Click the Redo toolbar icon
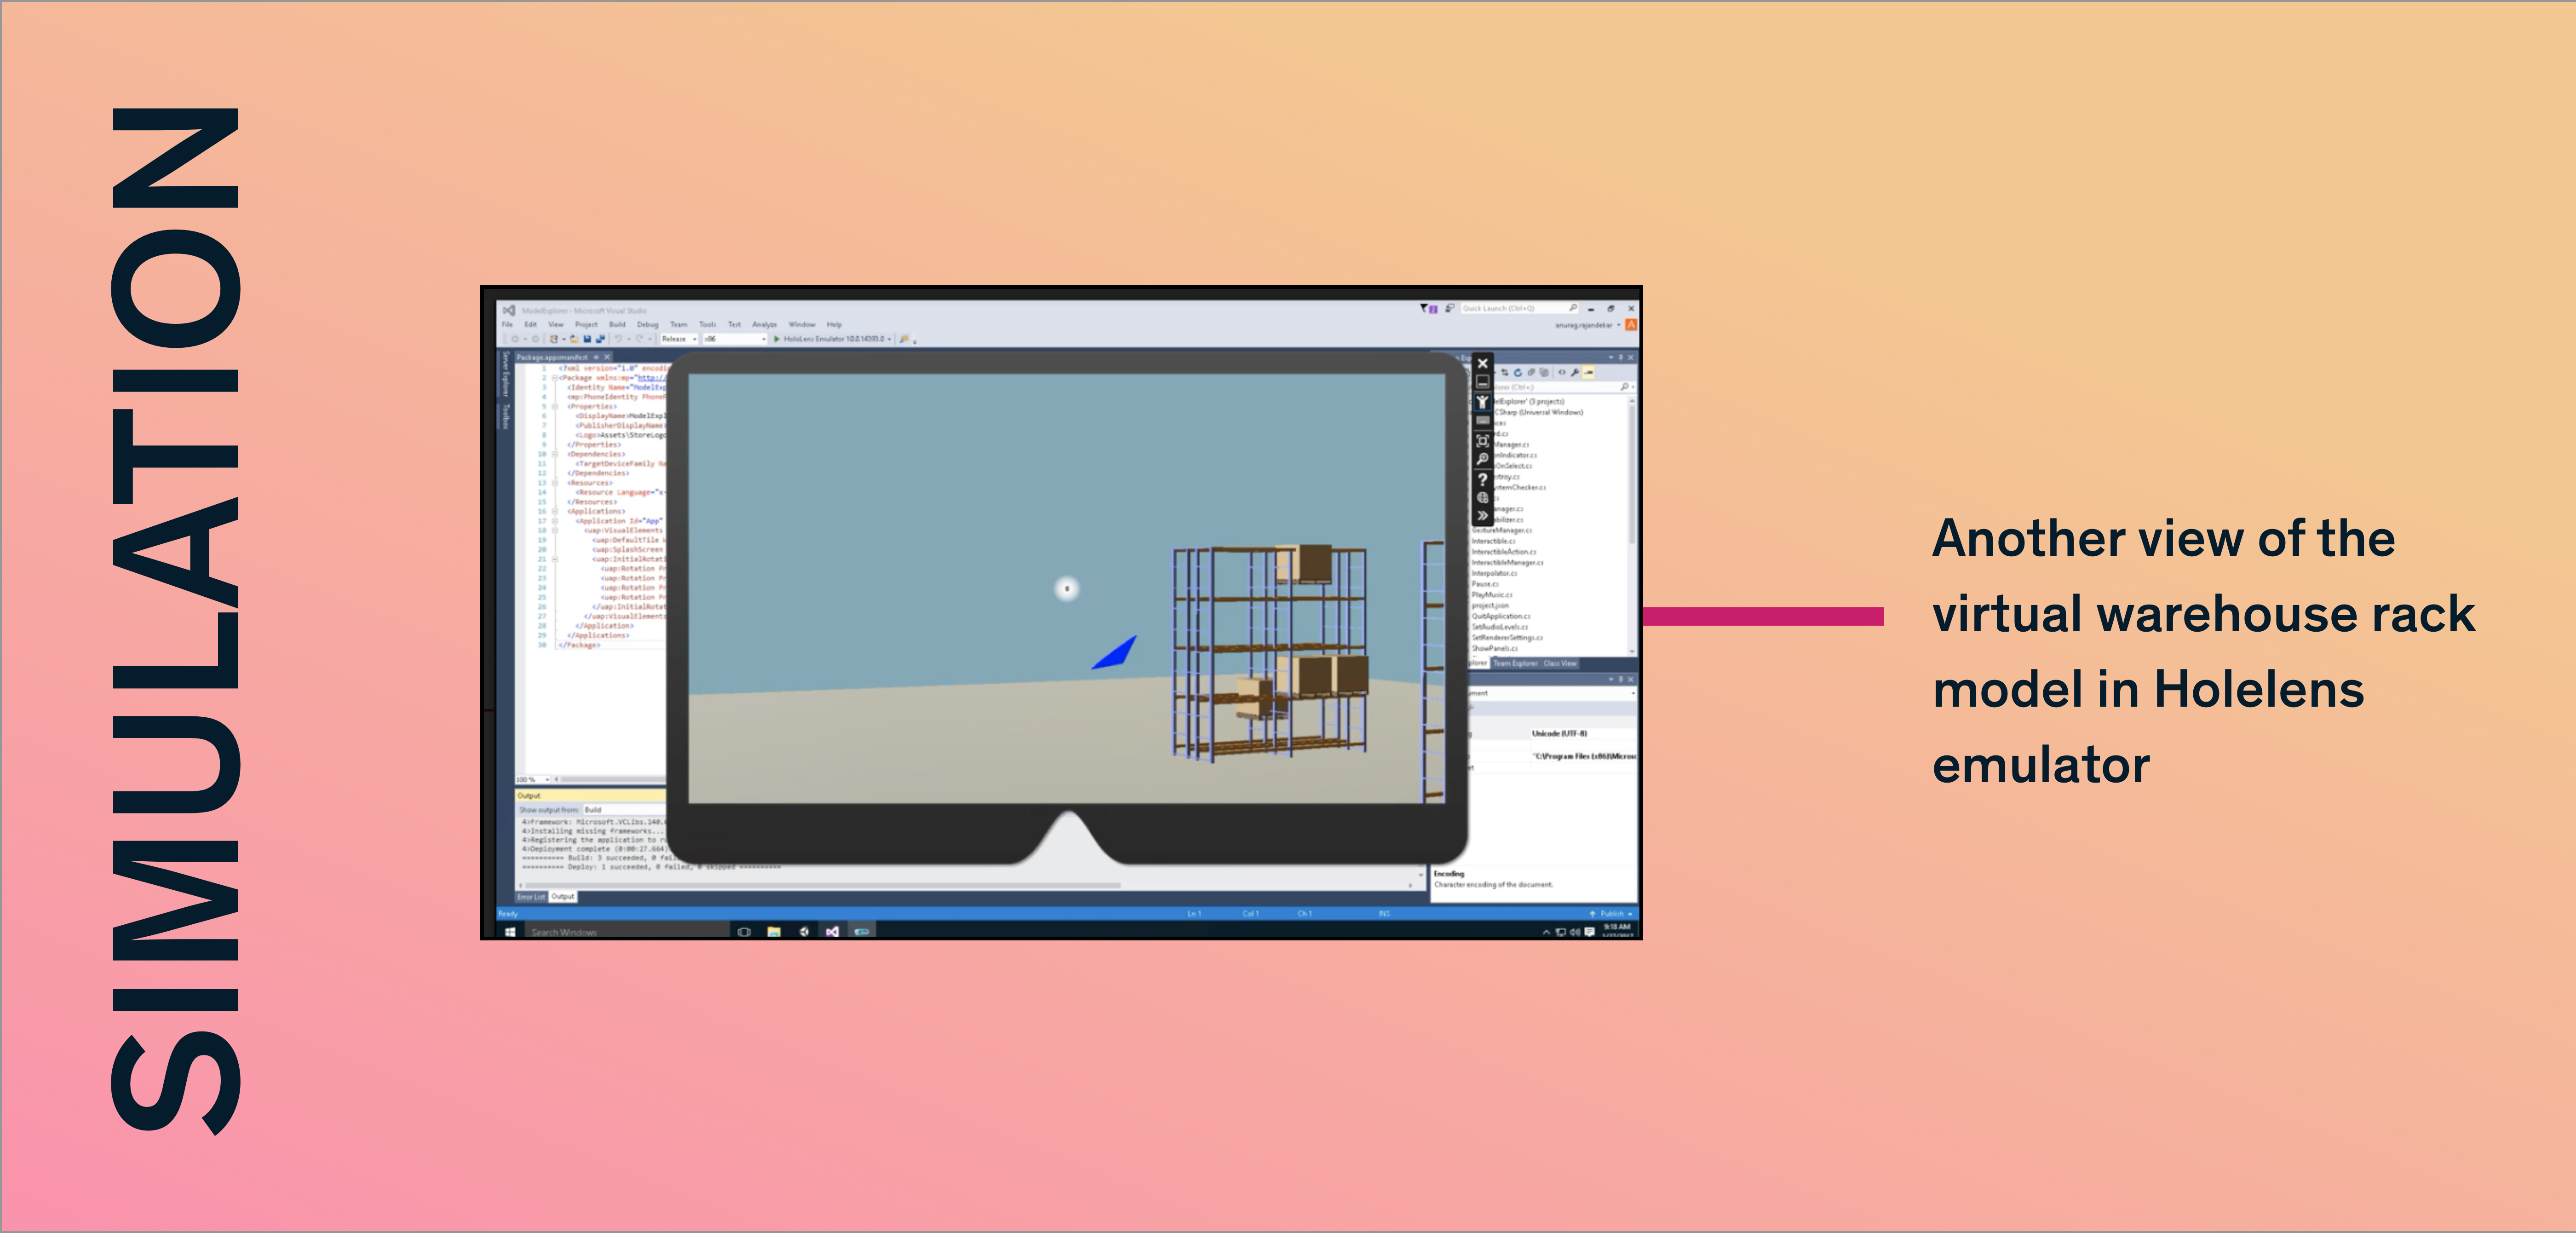This screenshot has width=2576, height=1233. (640, 339)
